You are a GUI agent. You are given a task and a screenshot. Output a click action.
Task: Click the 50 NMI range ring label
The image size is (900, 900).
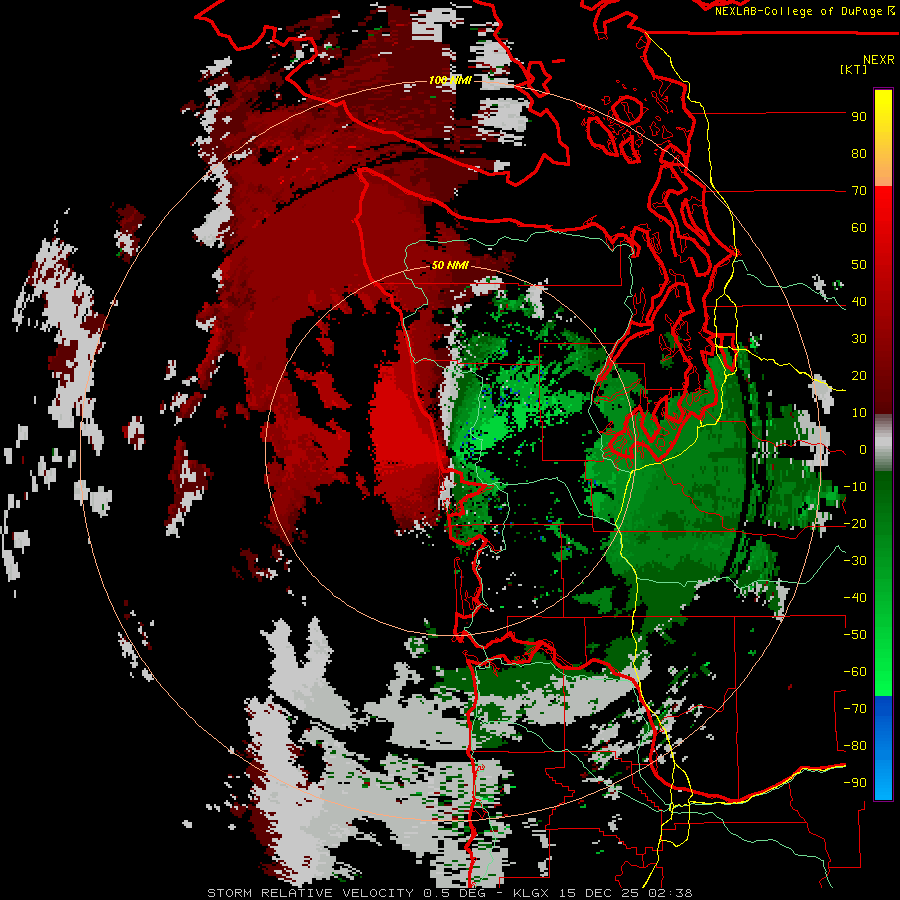(x=449, y=266)
